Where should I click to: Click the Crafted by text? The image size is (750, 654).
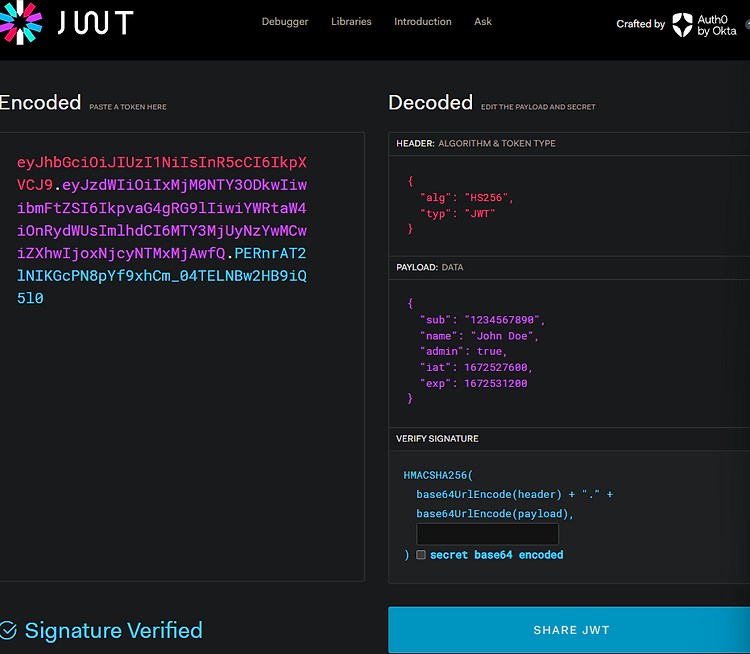pos(640,24)
